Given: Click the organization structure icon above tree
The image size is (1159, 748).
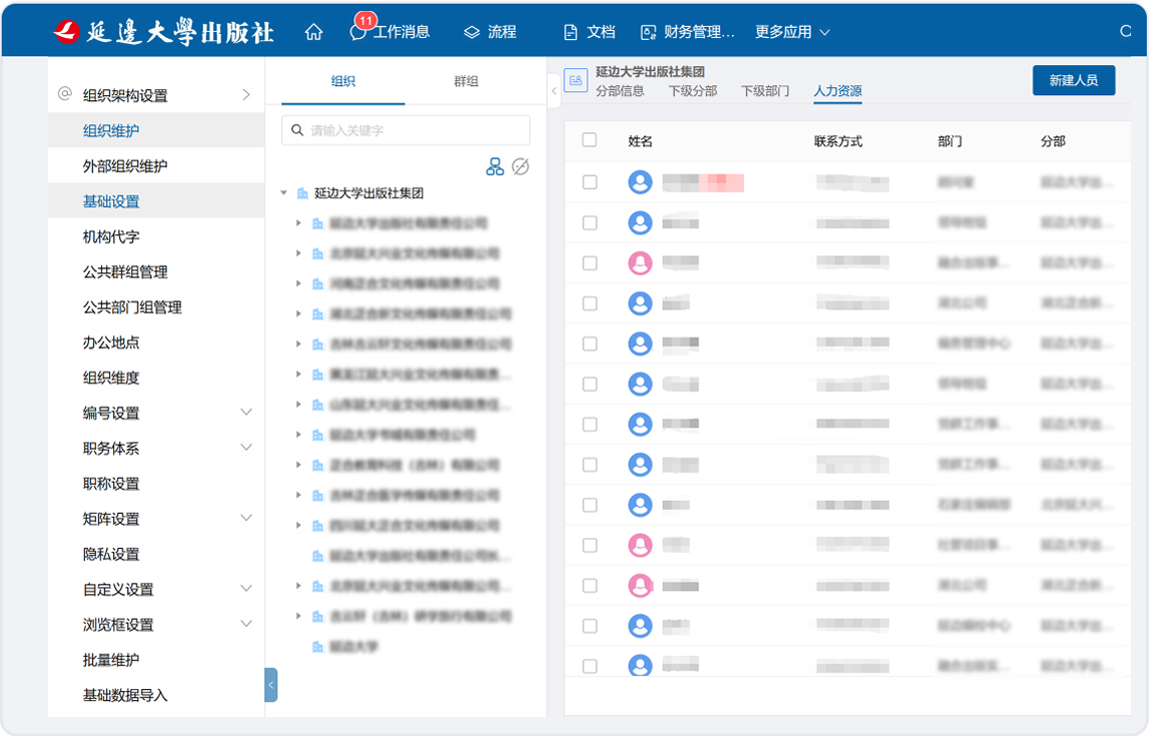Looking at the screenshot, I should [x=494, y=167].
